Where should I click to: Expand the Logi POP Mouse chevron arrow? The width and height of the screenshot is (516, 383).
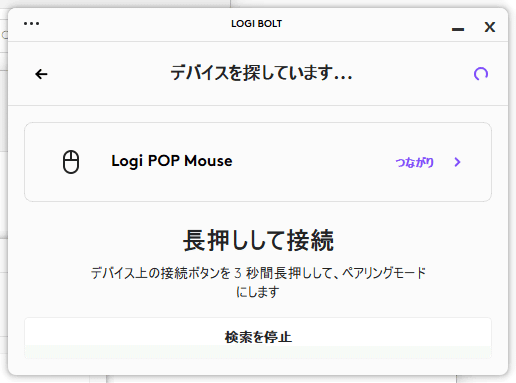[x=457, y=162]
